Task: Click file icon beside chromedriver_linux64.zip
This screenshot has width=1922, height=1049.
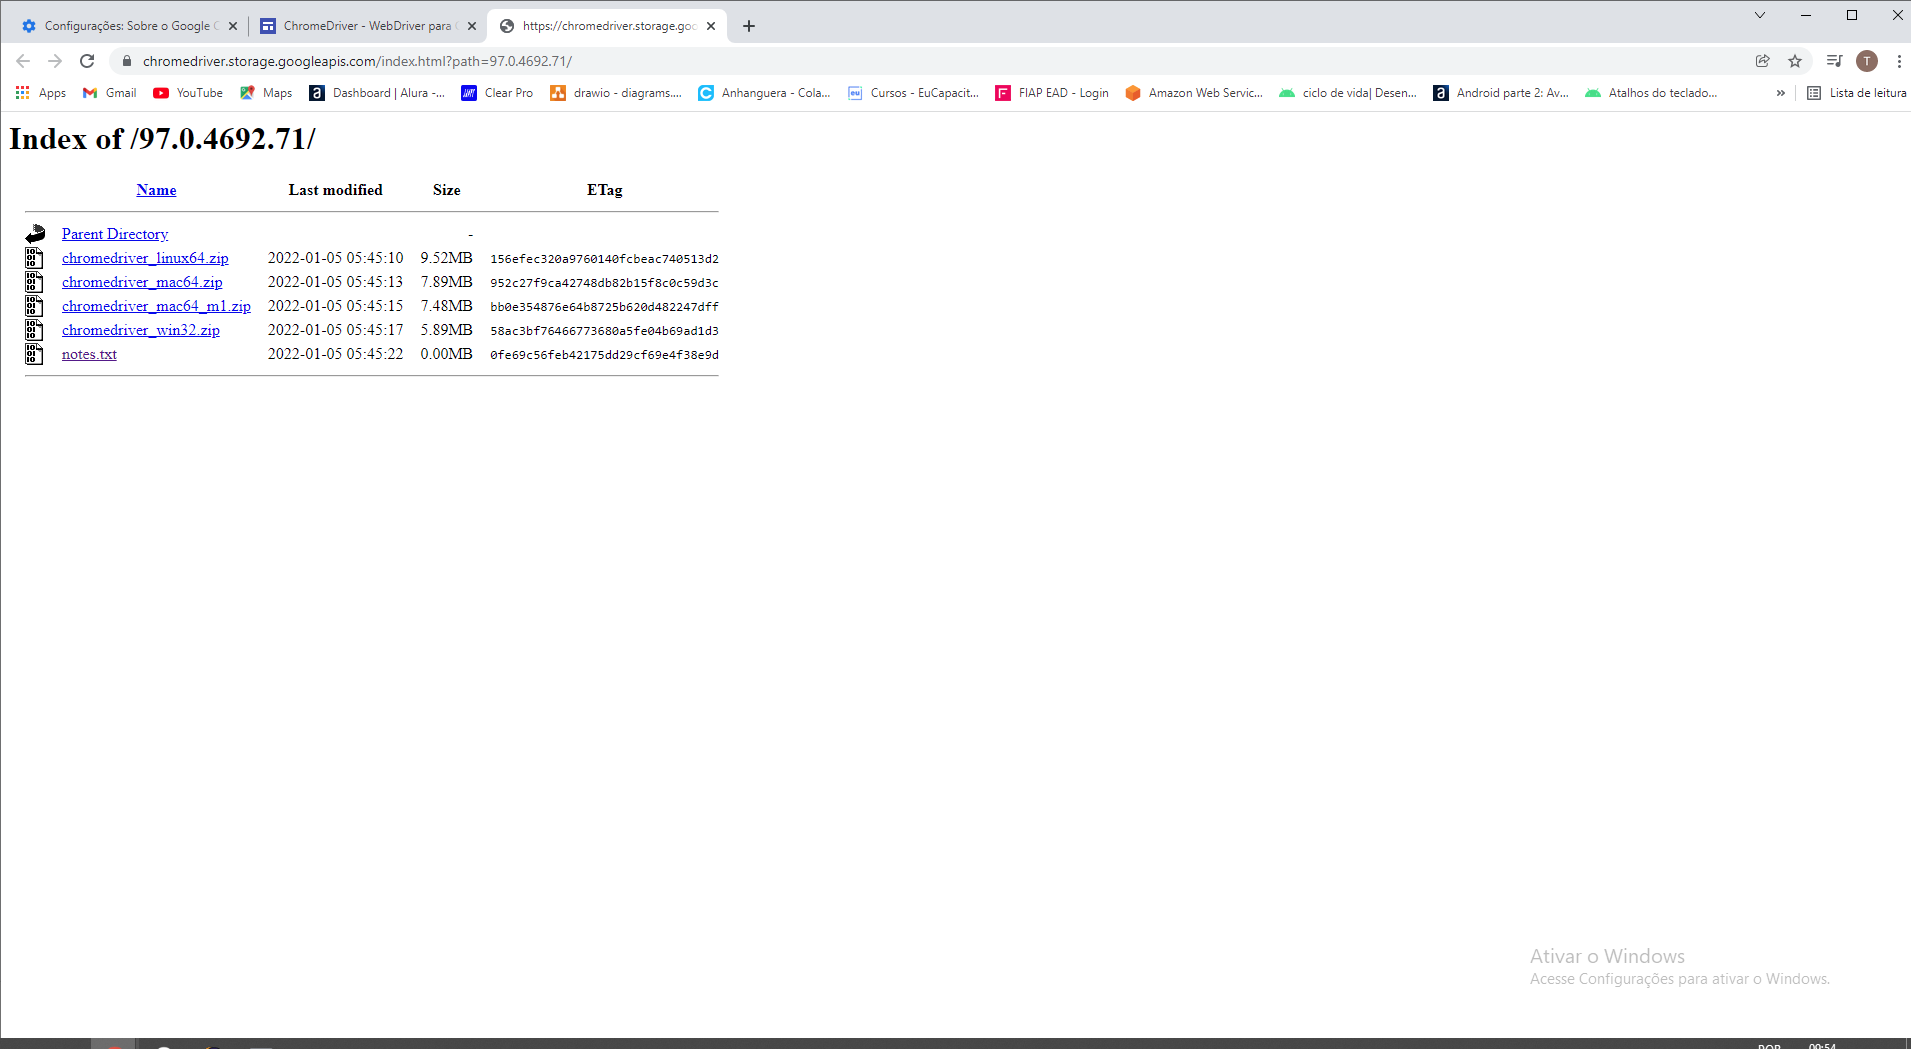Action: pyautogui.click(x=34, y=258)
